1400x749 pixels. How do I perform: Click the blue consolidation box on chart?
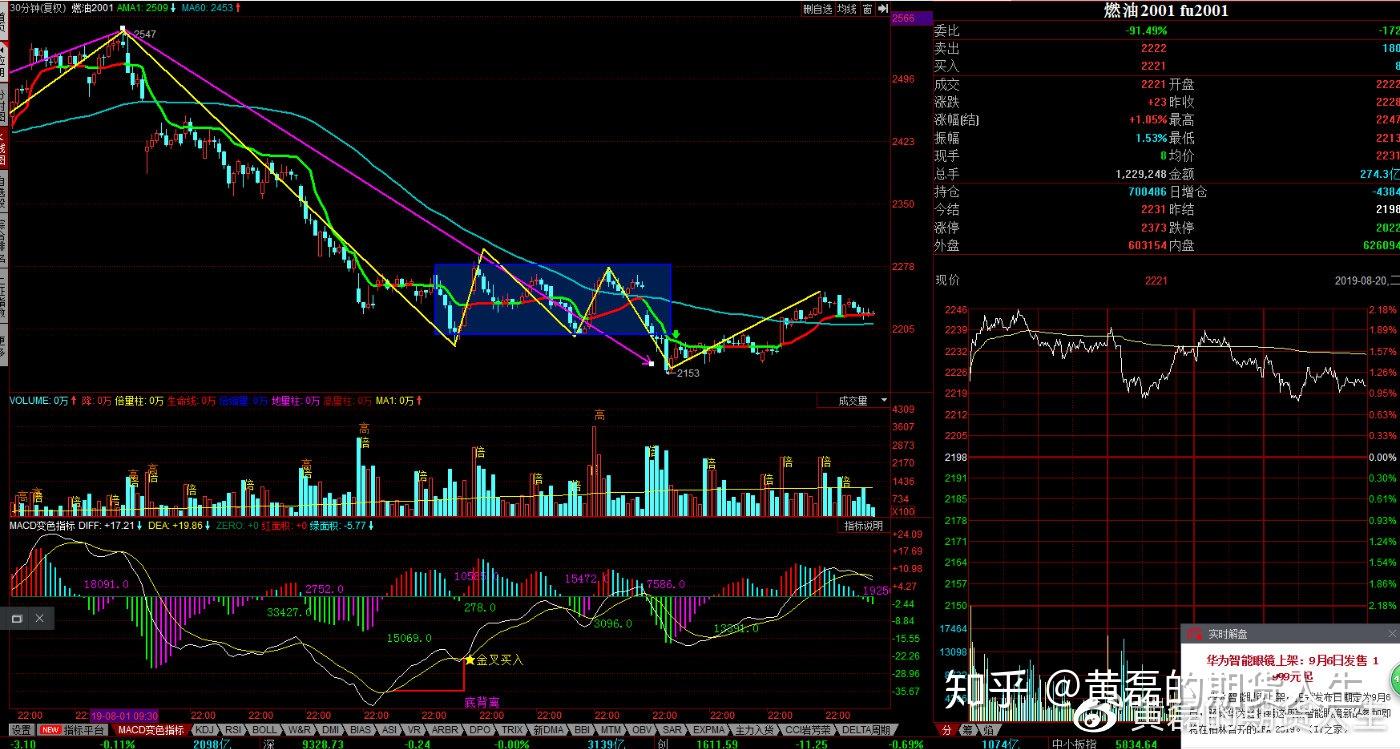[552, 300]
